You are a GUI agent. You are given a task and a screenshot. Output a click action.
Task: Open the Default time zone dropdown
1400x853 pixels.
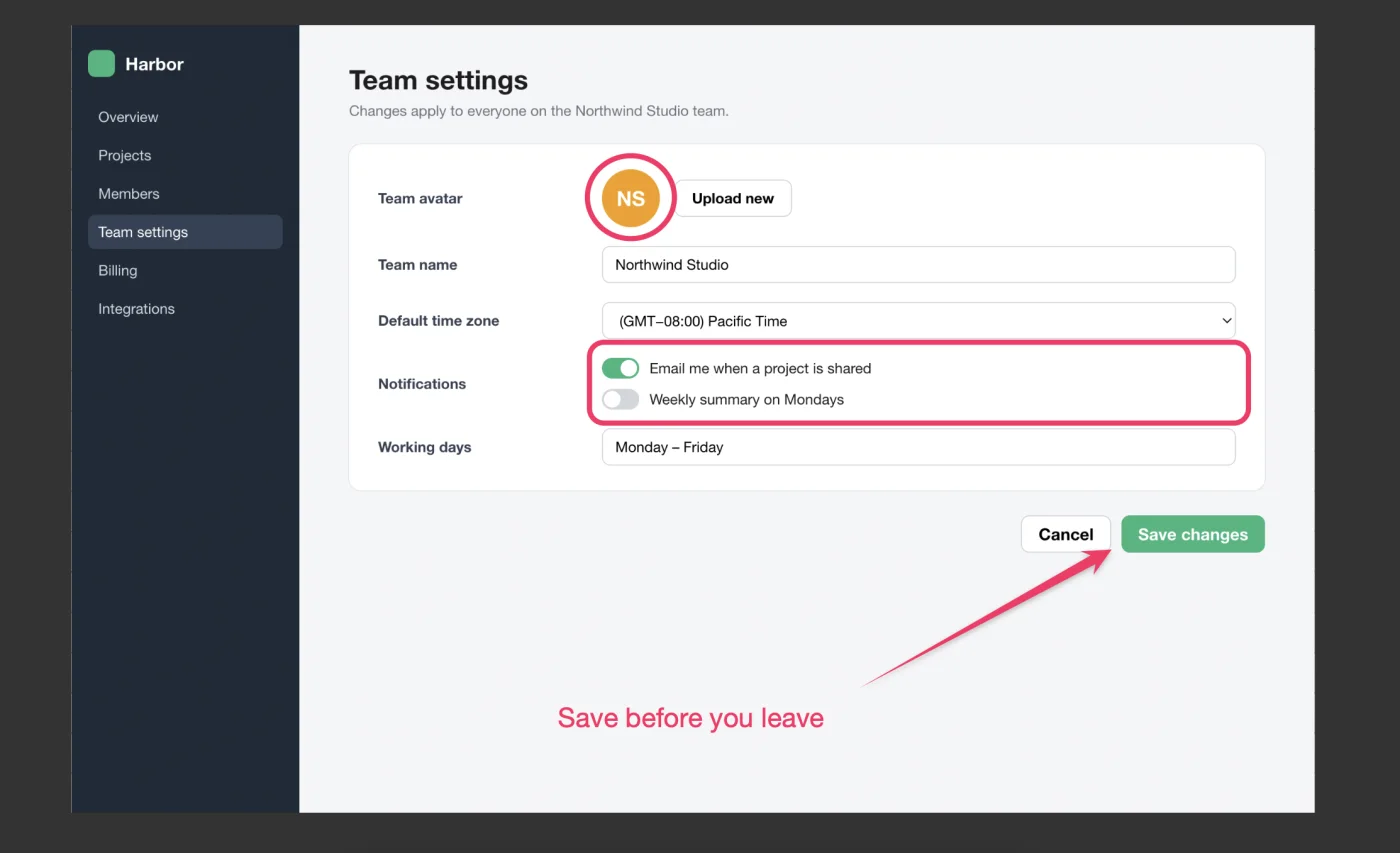pyautogui.click(x=918, y=321)
